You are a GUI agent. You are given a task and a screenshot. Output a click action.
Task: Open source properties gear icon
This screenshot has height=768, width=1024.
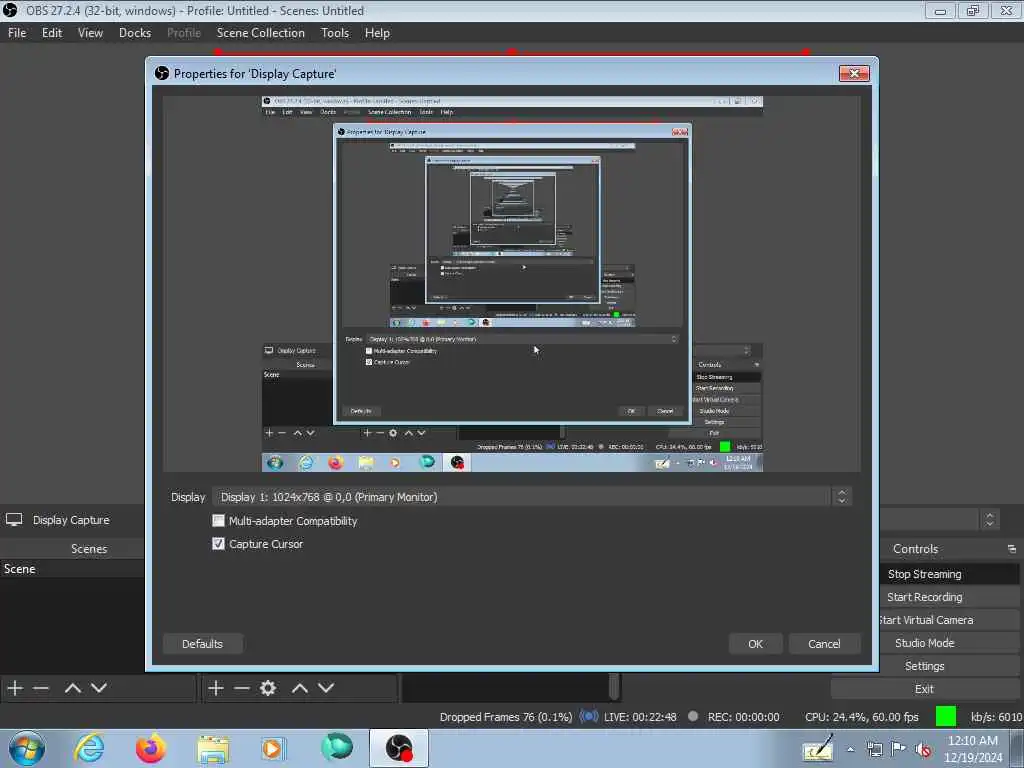[268, 688]
